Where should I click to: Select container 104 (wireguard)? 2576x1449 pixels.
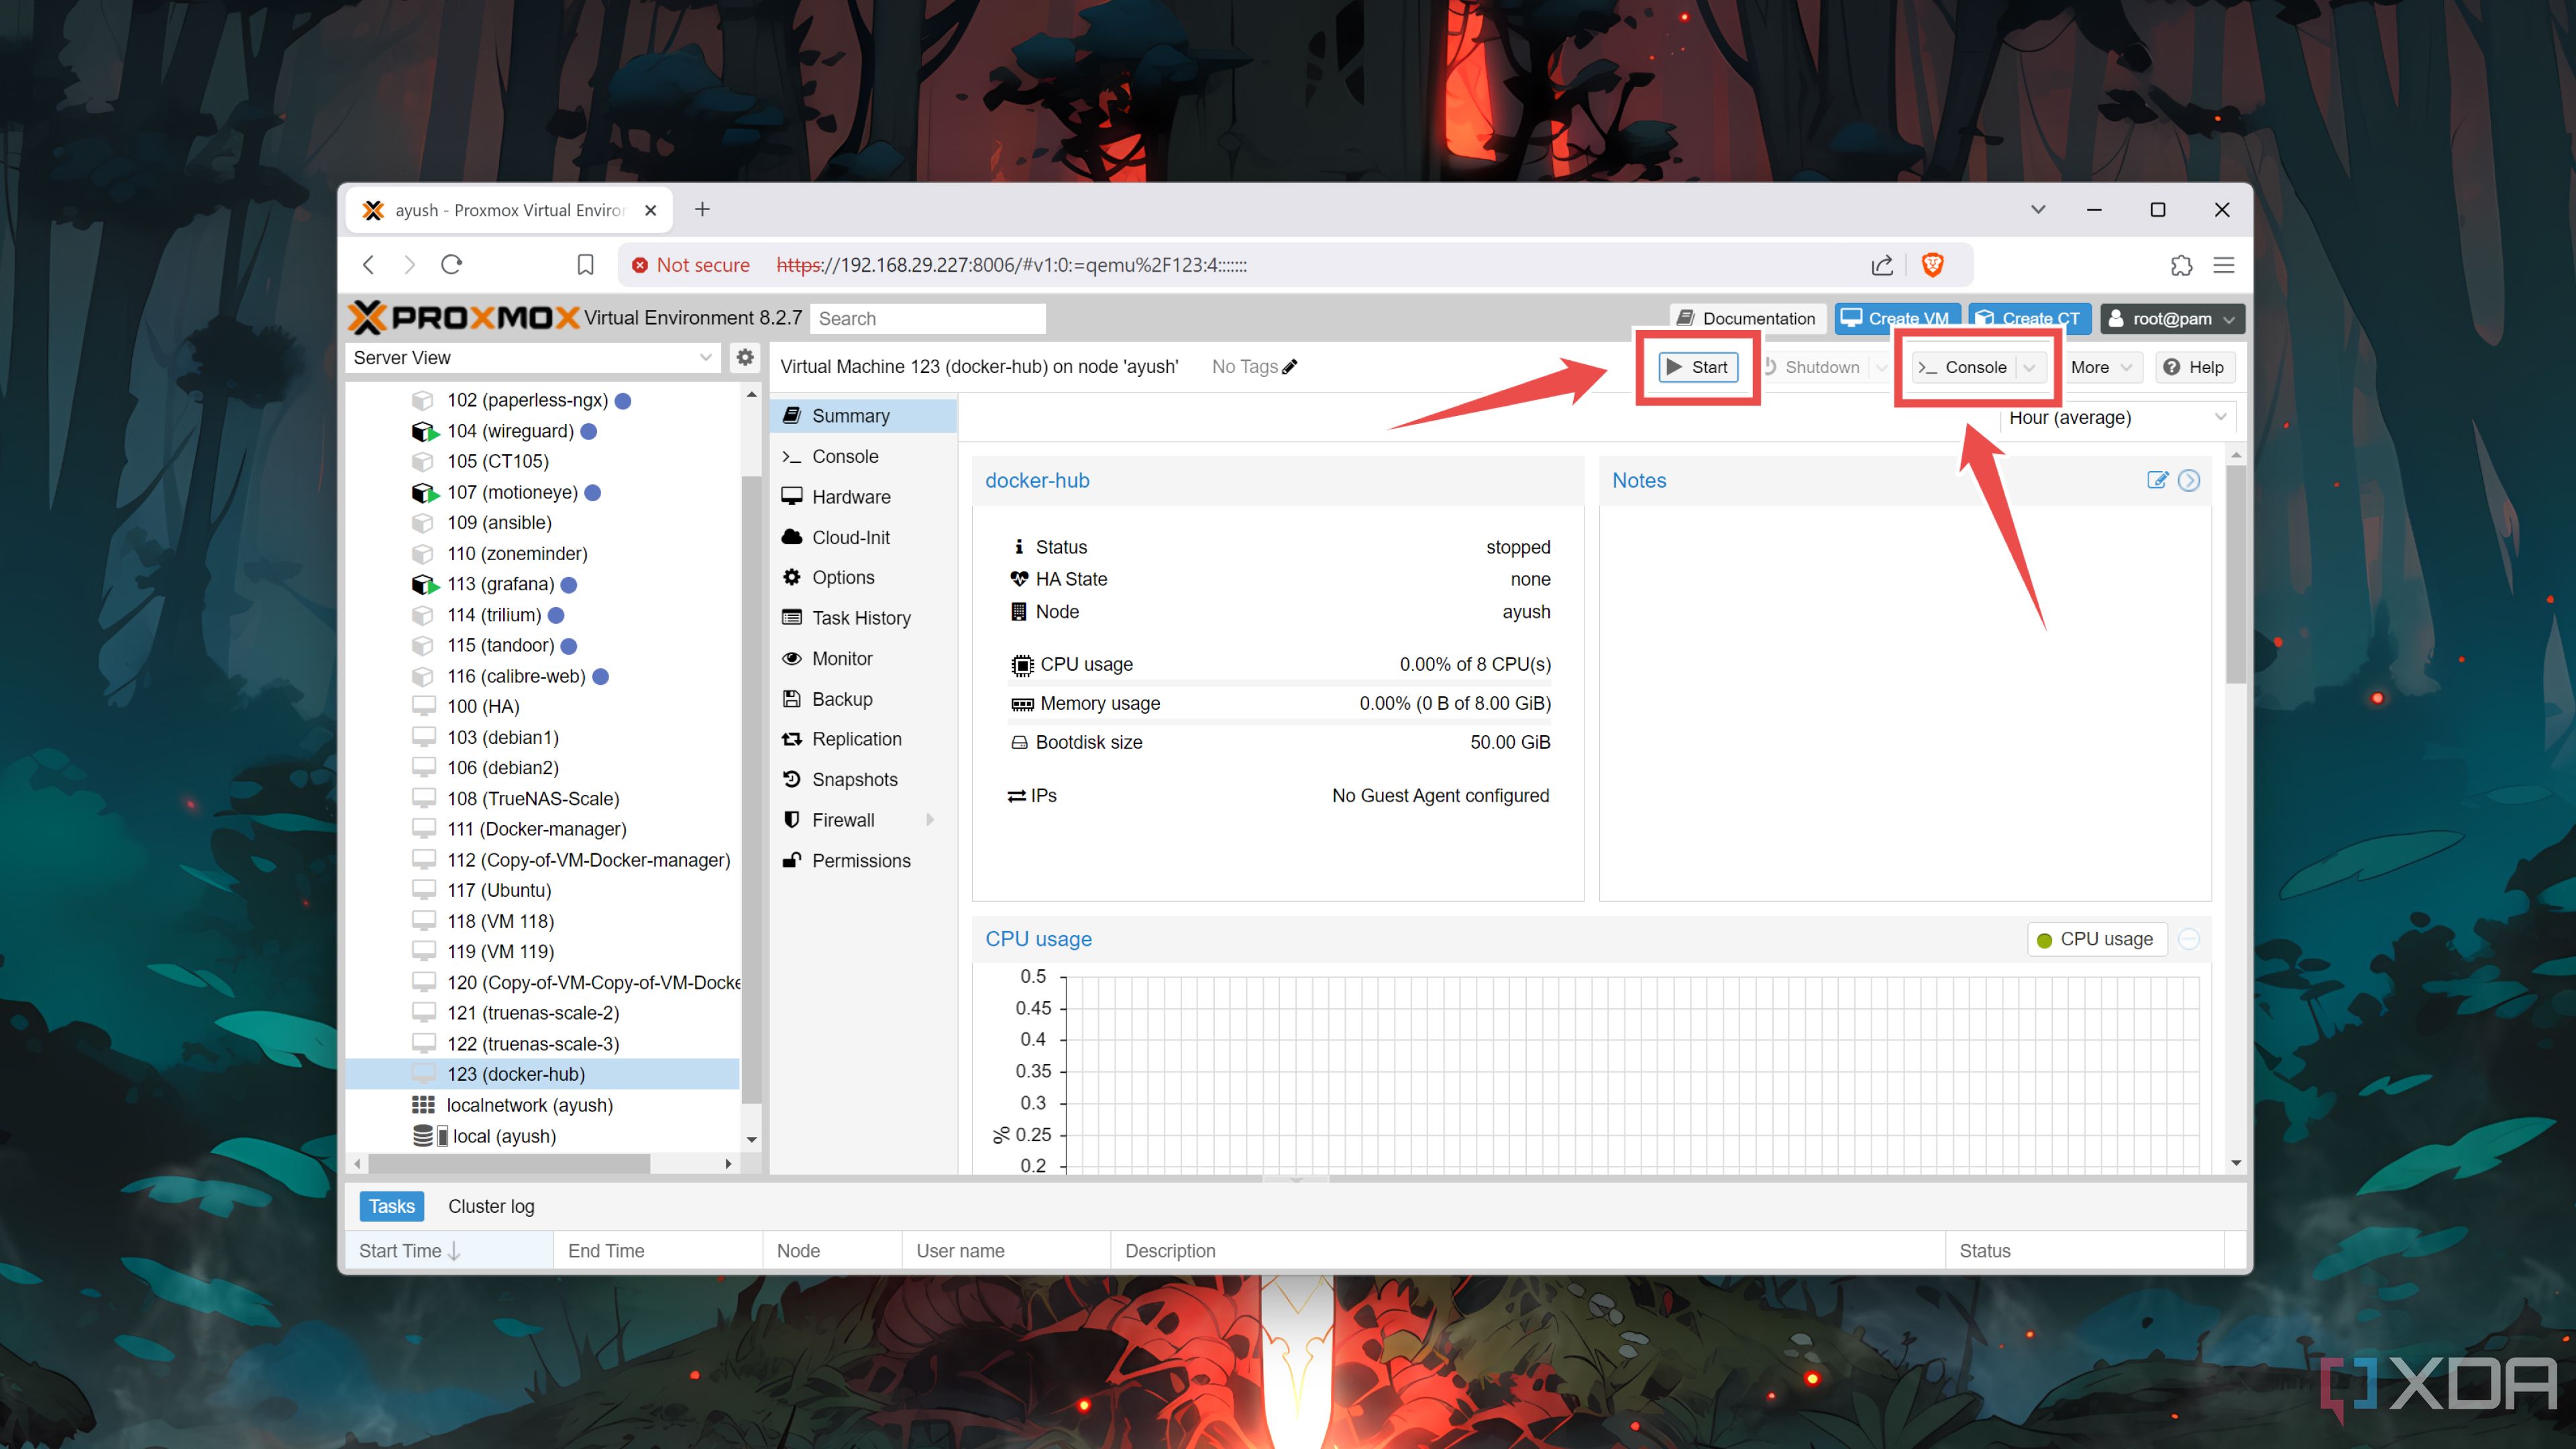point(510,431)
